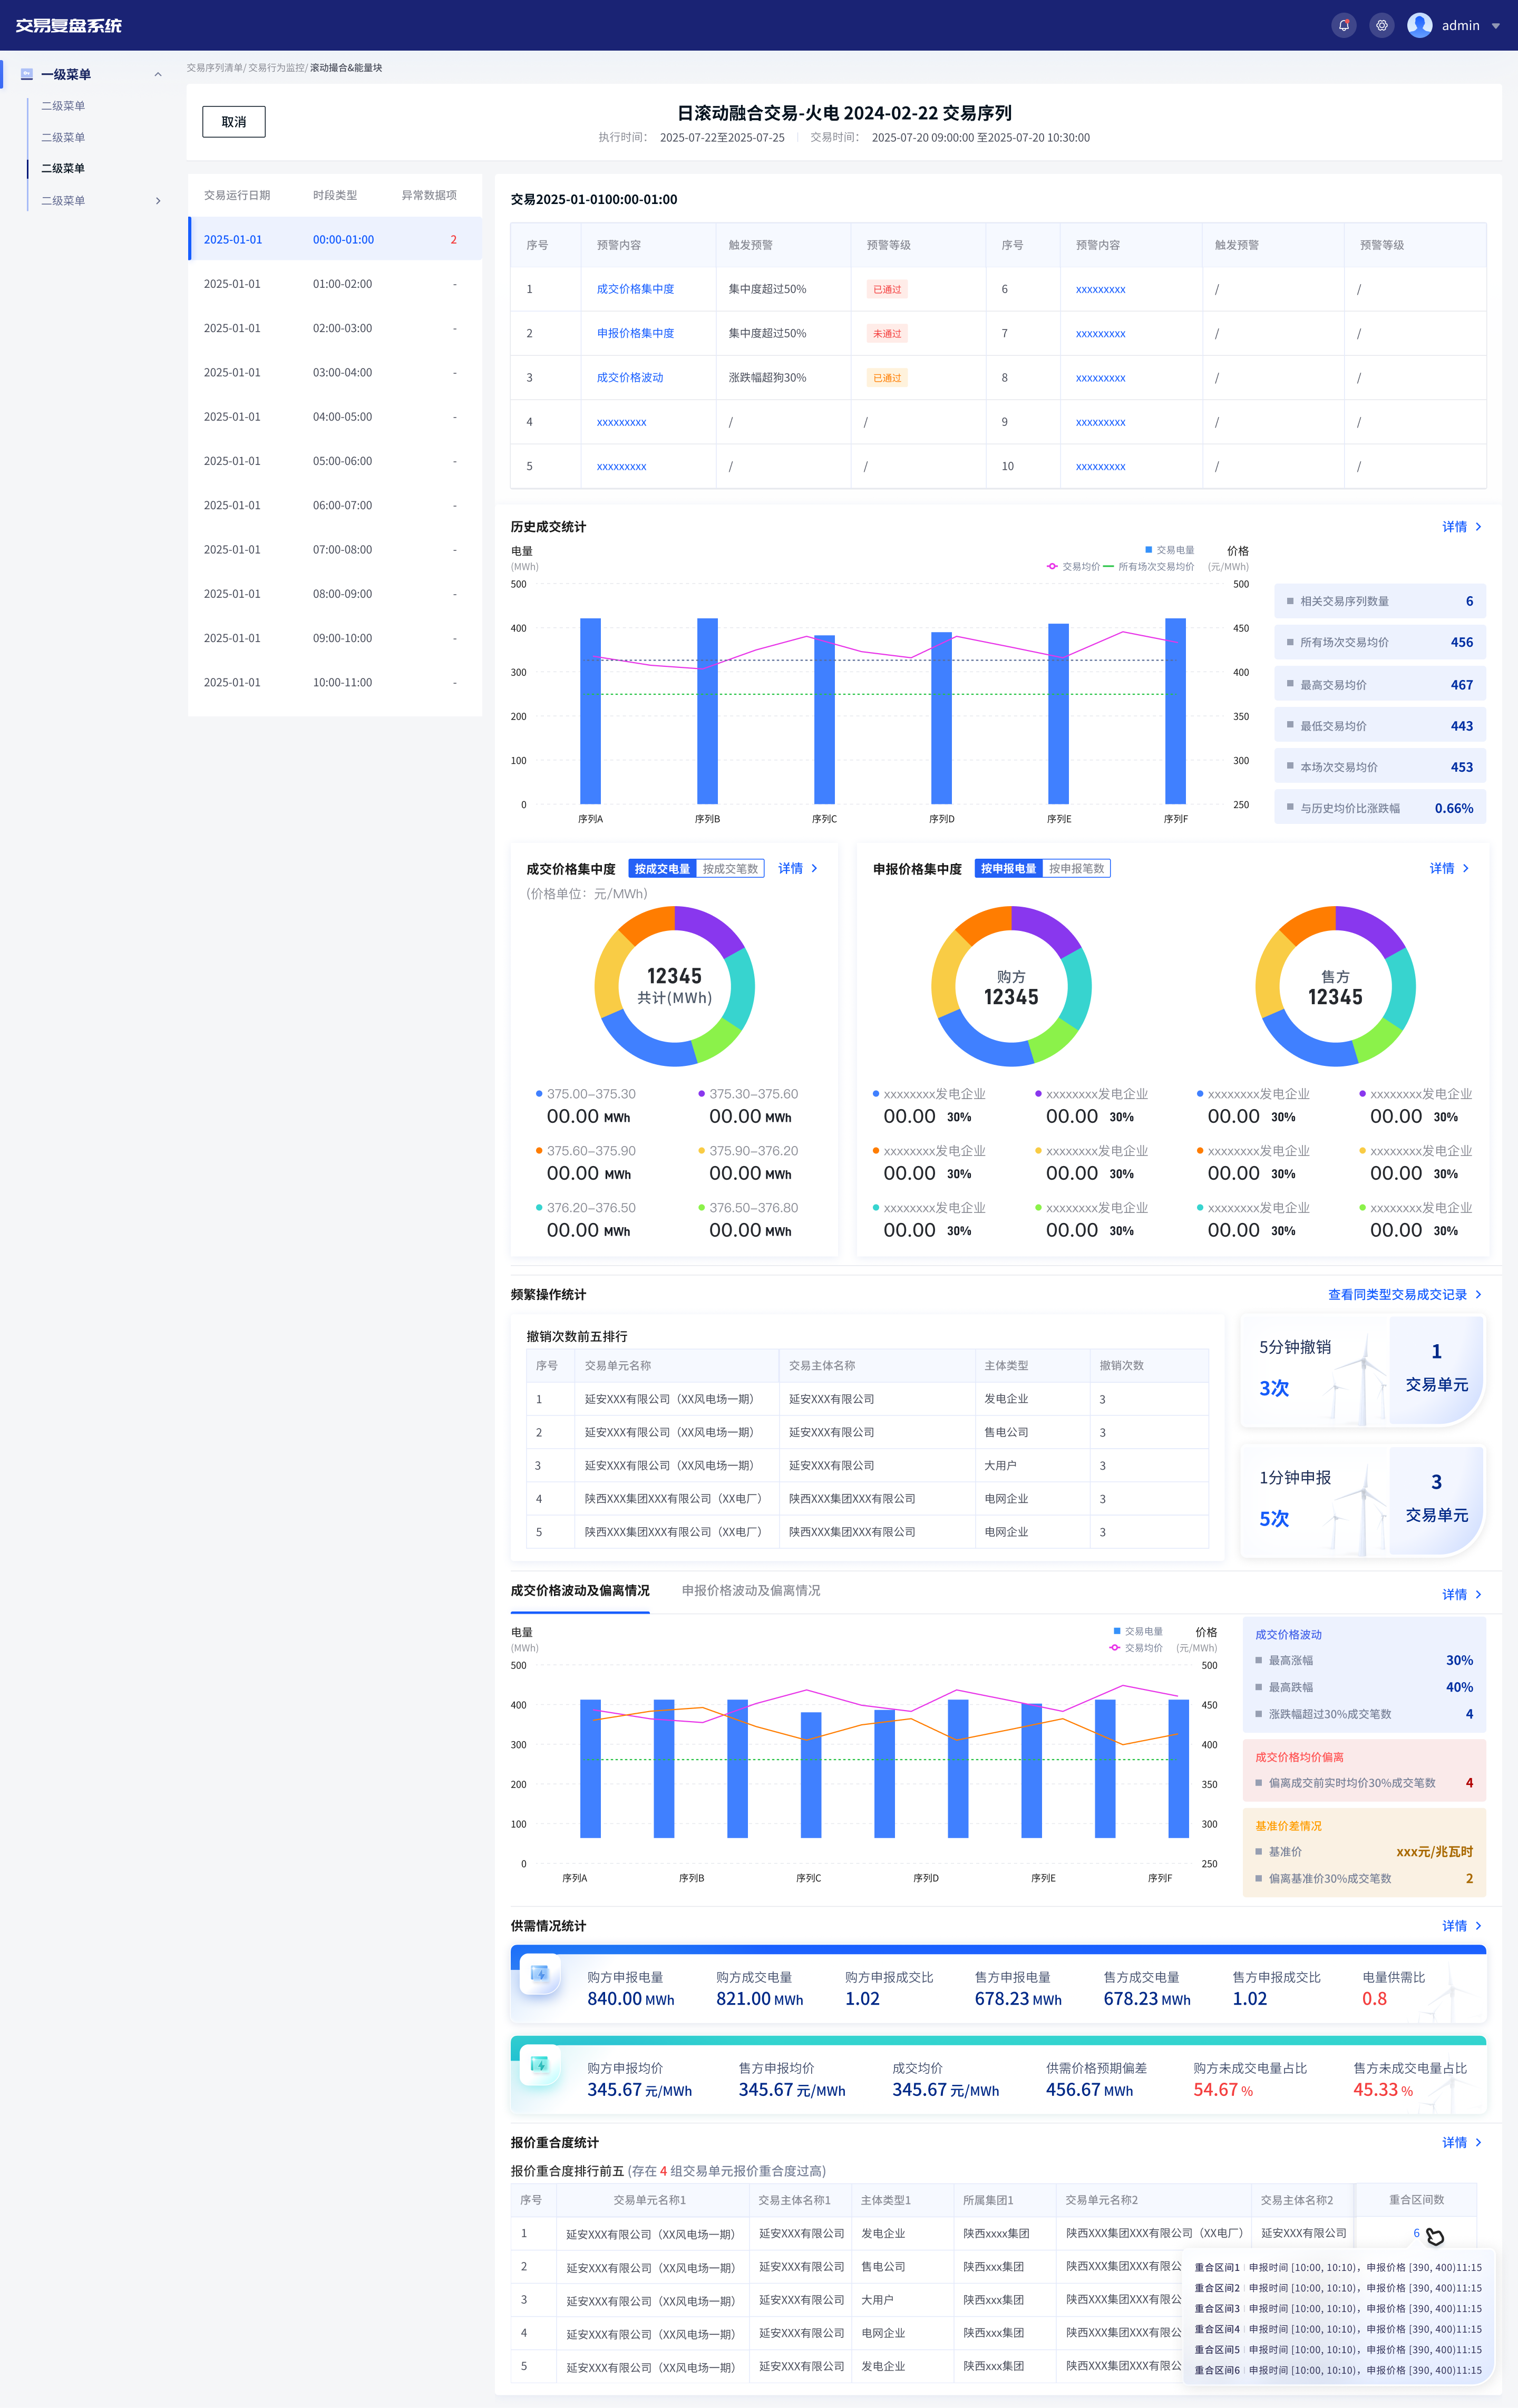
Task: Select the 成交价格波动及偏离情况 tab
Action: click(580, 1590)
